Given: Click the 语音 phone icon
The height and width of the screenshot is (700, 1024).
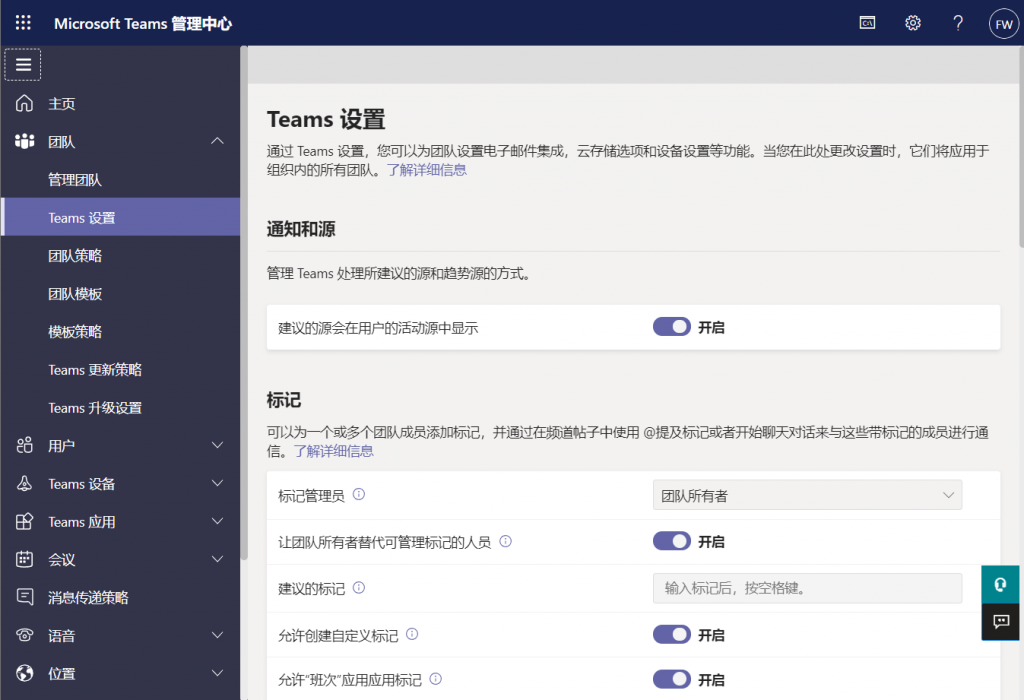Looking at the screenshot, I should (24, 635).
